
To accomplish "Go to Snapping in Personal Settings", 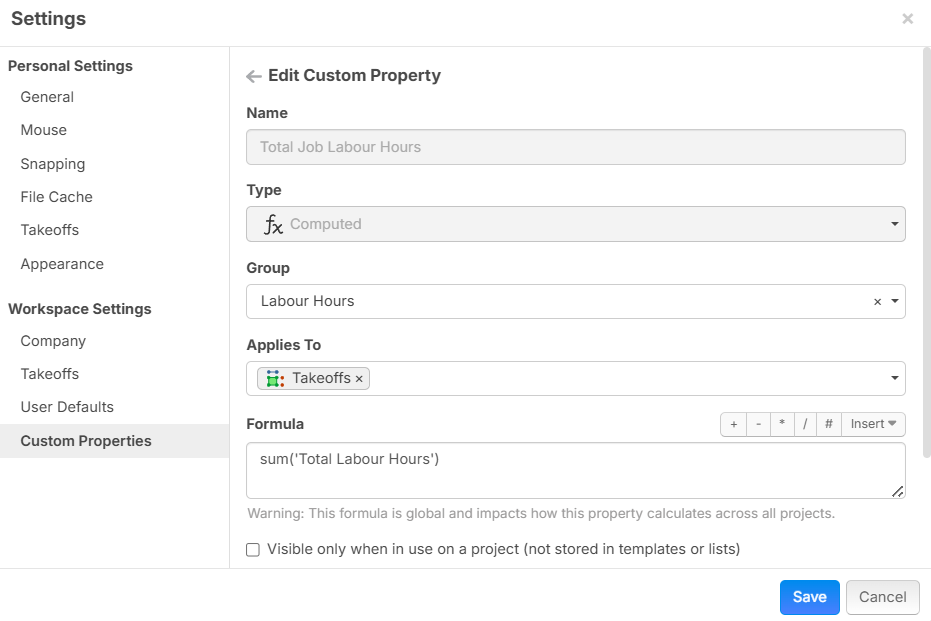I will point(53,164).
